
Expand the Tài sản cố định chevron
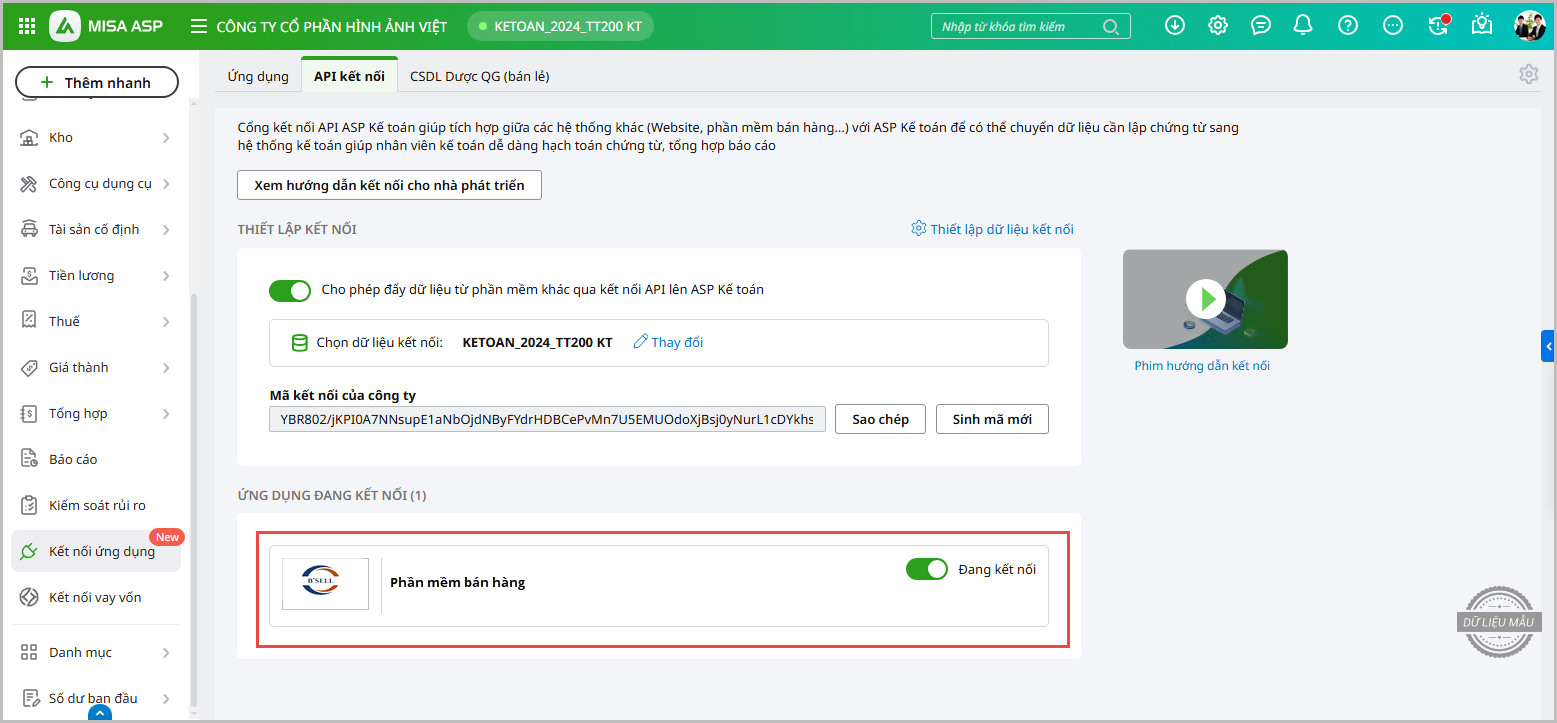coord(166,229)
